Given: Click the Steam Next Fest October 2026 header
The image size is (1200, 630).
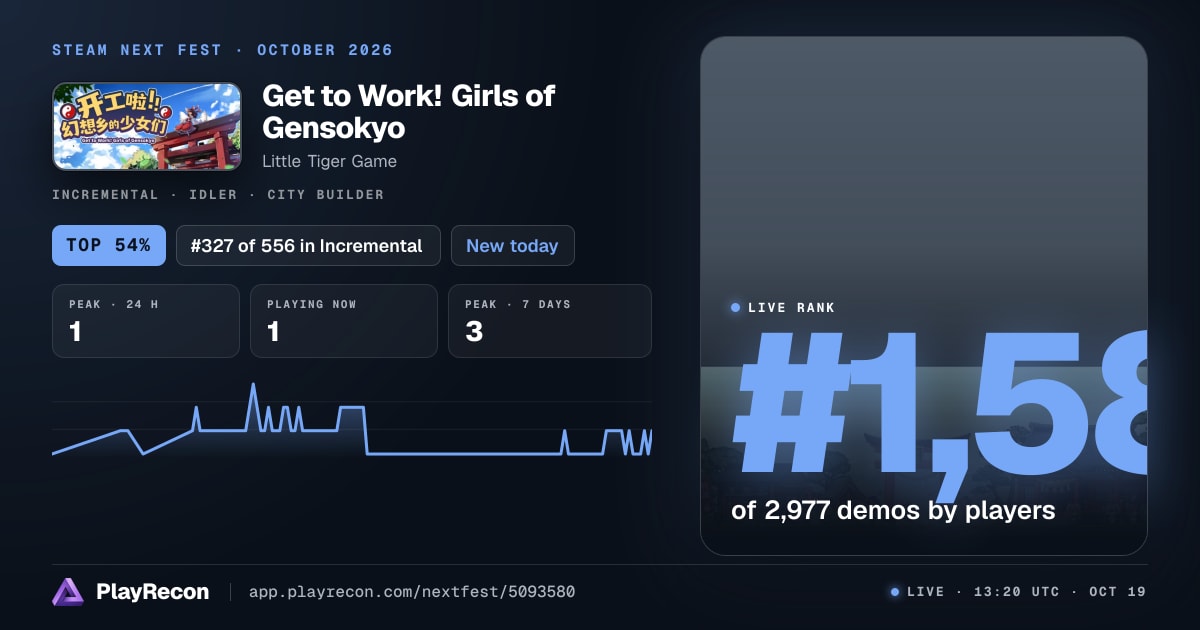Looking at the screenshot, I should pyautogui.click(x=222, y=50).
